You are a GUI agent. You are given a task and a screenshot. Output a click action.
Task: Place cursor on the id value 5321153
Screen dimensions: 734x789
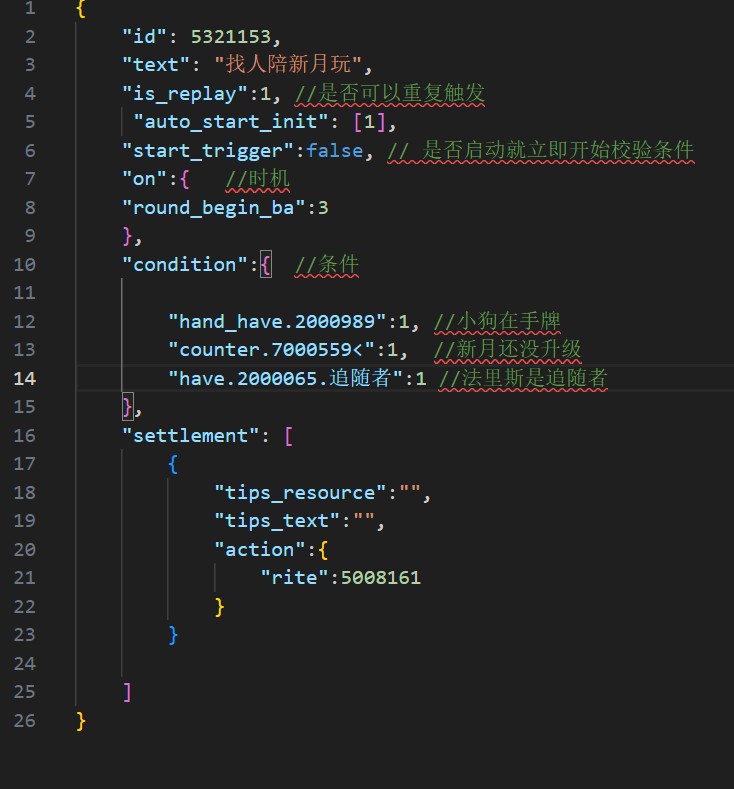(x=230, y=36)
